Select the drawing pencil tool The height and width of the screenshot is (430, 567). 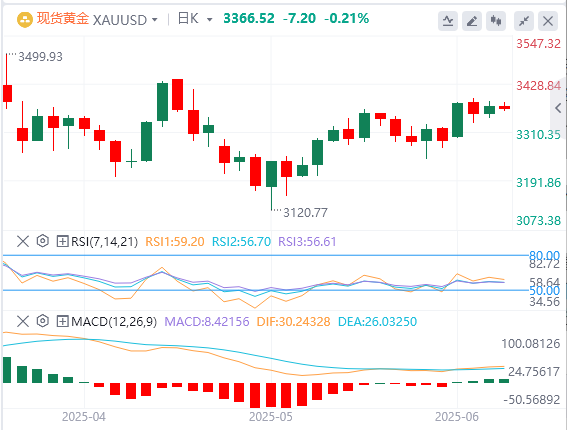[x=472, y=21]
